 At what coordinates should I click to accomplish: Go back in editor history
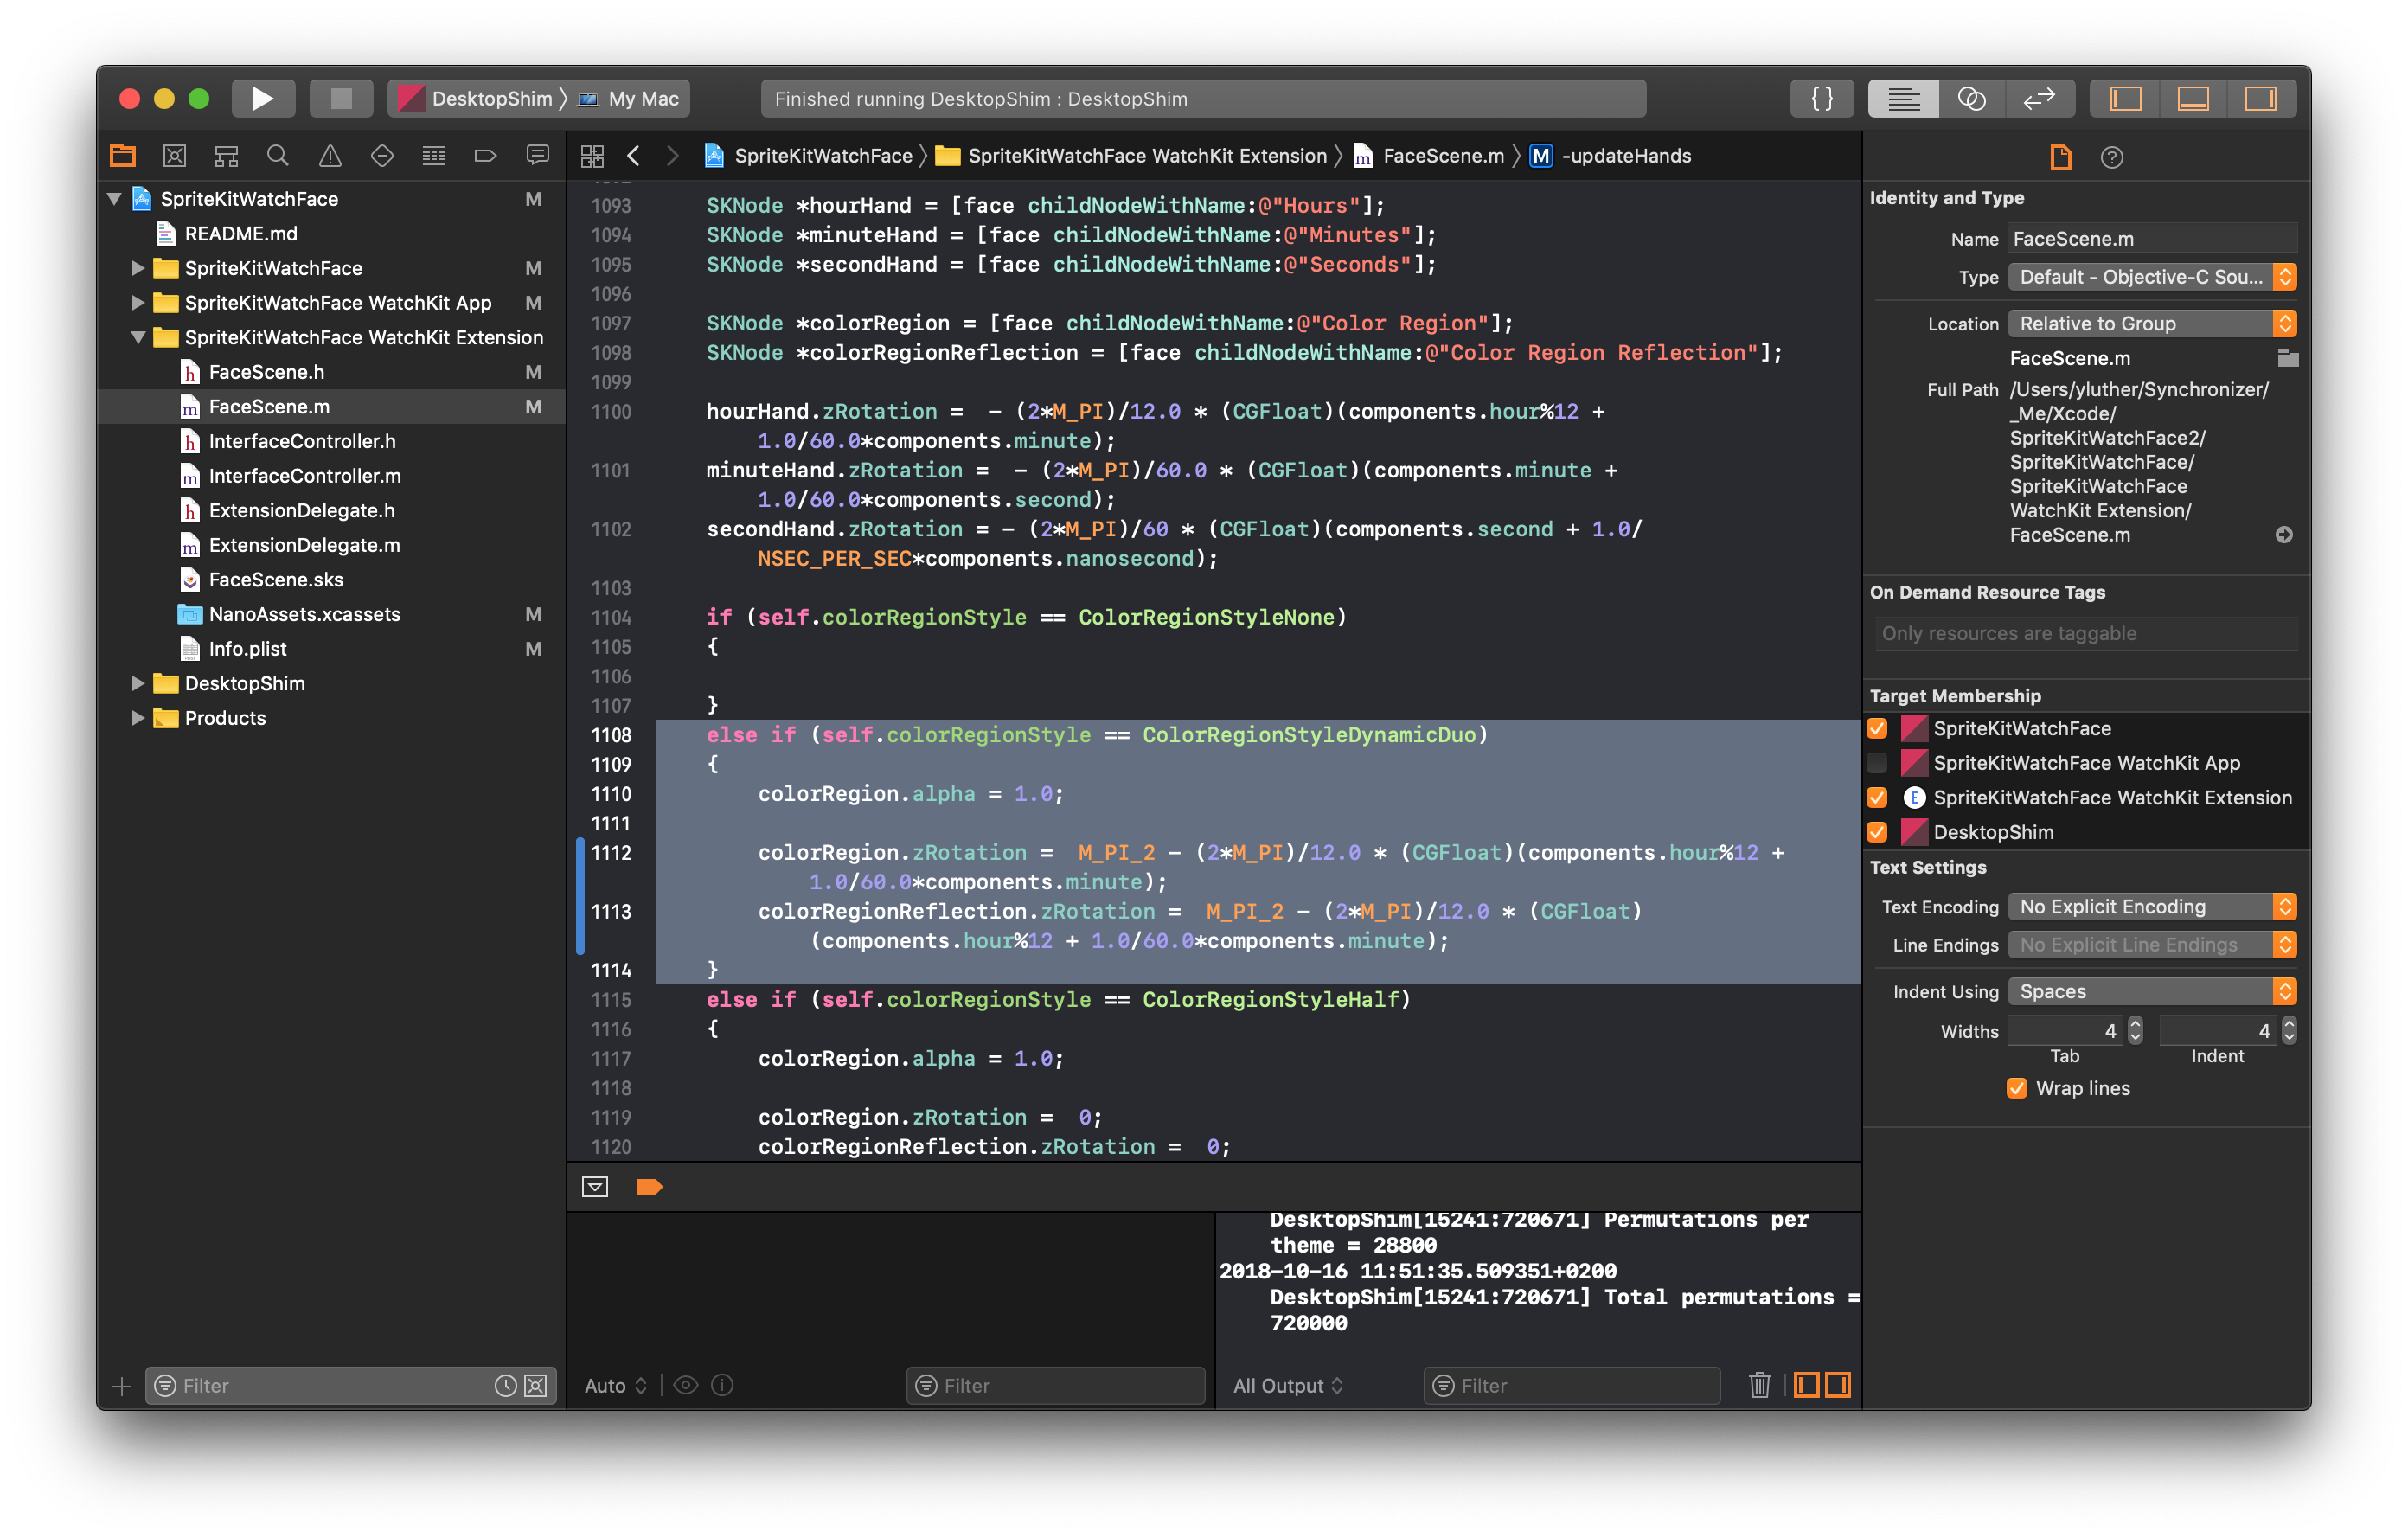pyautogui.click(x=633, y=156)
